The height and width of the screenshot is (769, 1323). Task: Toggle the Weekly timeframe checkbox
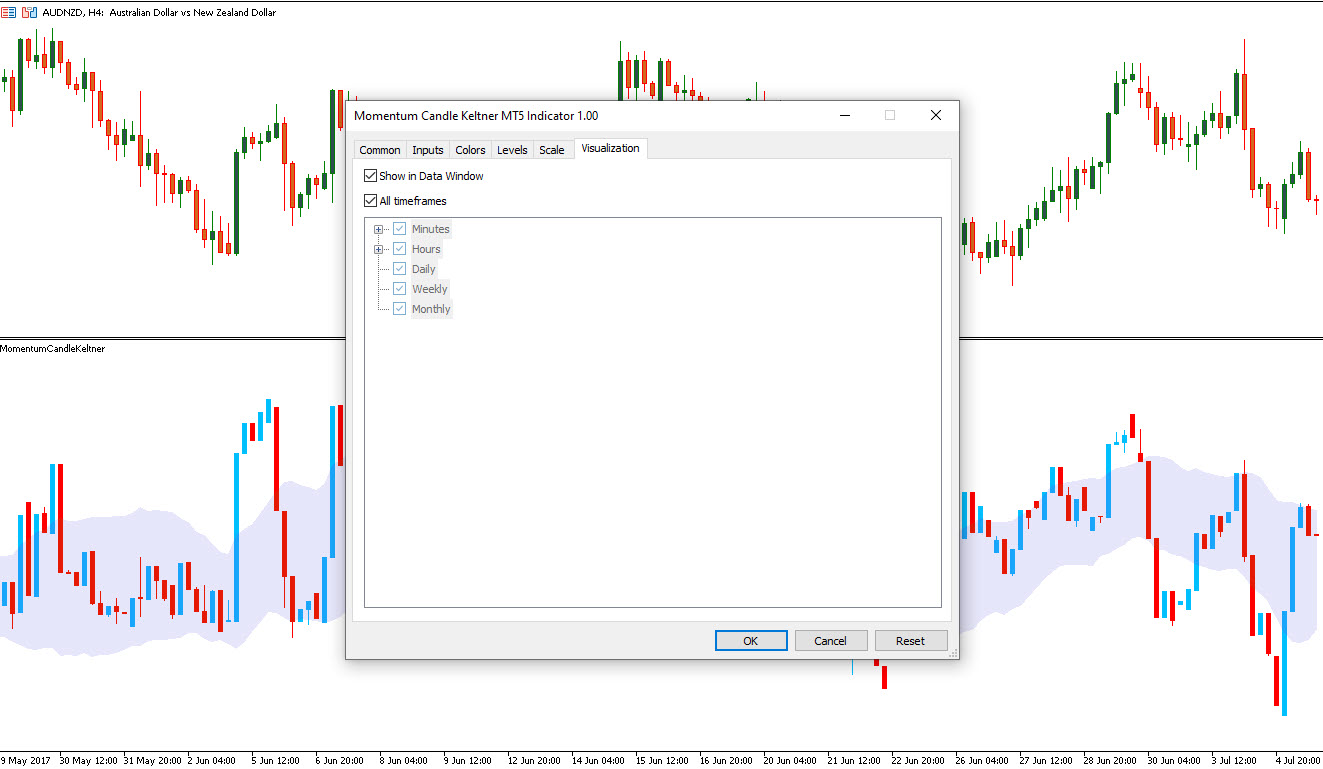pos(400,289)
